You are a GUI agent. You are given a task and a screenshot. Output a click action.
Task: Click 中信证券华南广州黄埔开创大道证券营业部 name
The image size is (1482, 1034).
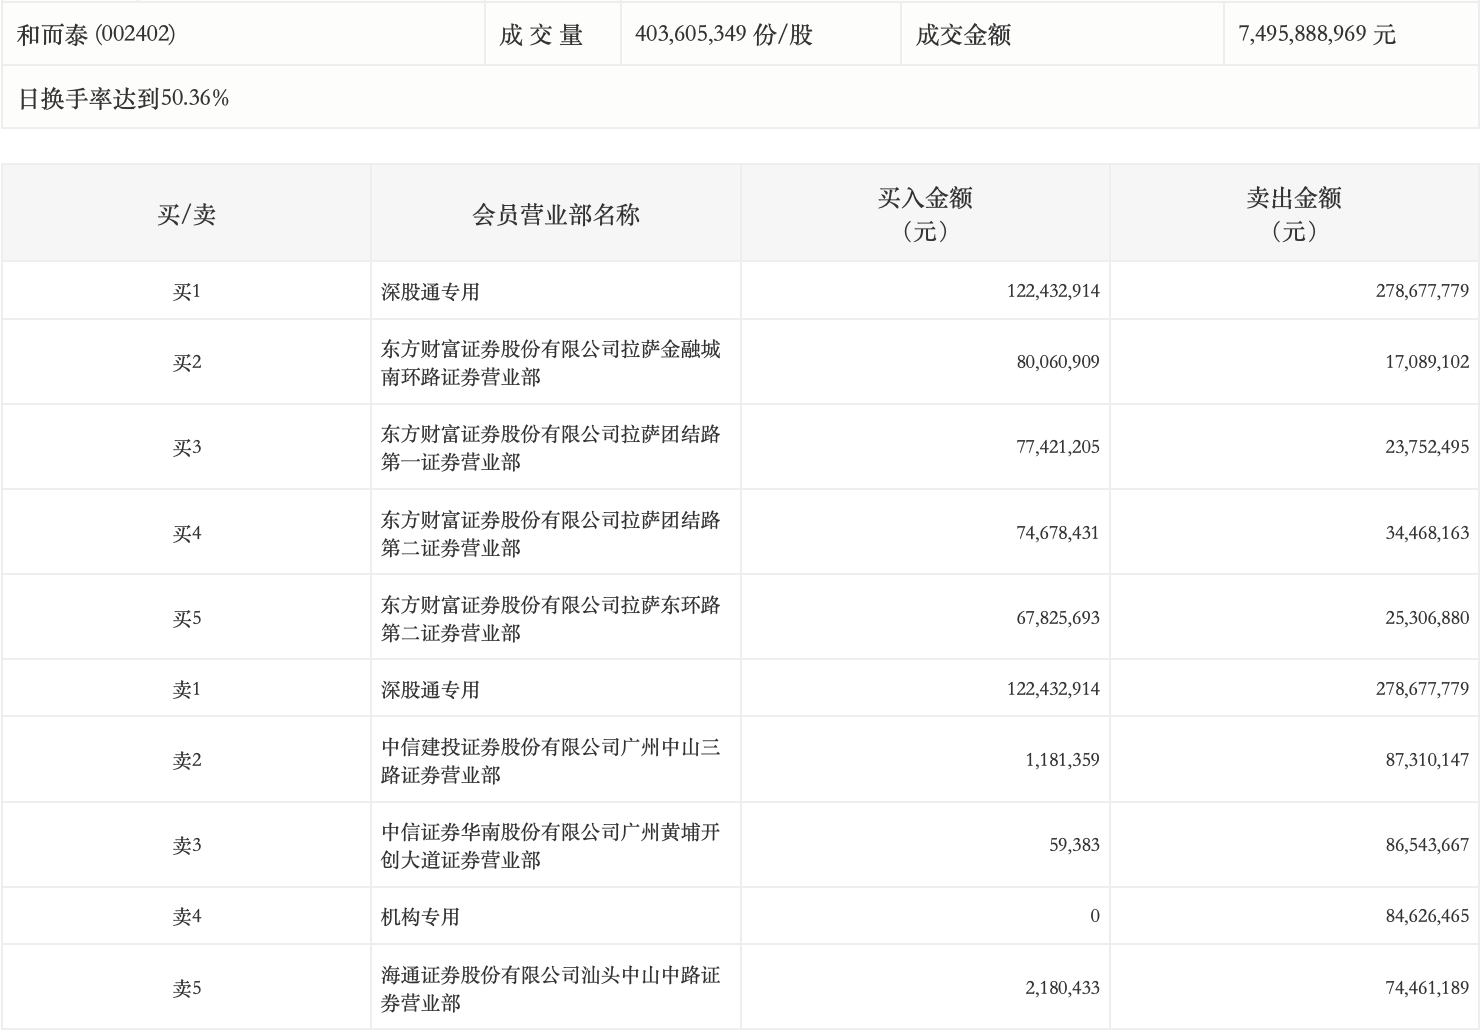point(551,846)
